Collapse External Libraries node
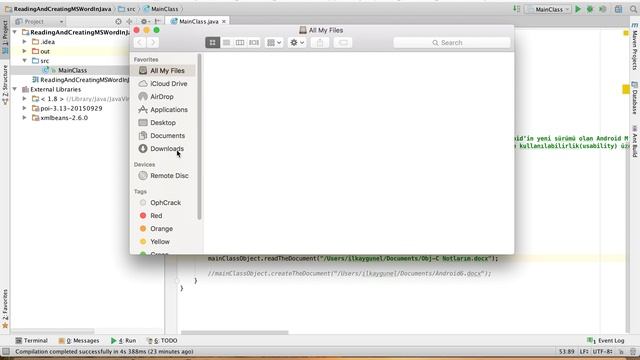Screen dimensions: 640x360 tap(15, 89)
